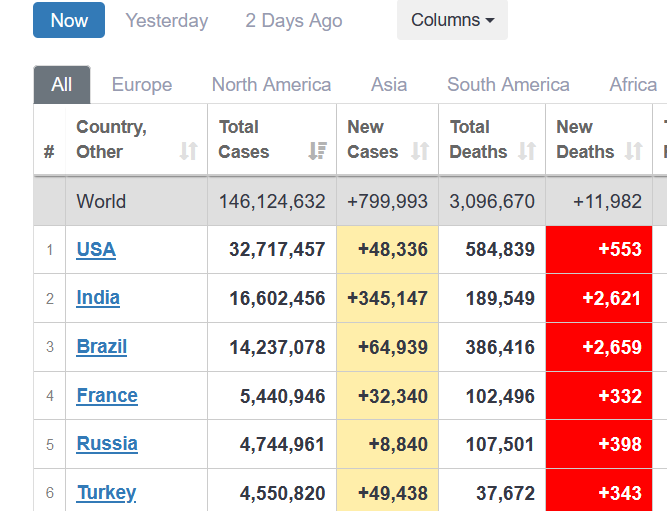Click India new cases +345,147
The image size is (667, 511).
(387, 298)
